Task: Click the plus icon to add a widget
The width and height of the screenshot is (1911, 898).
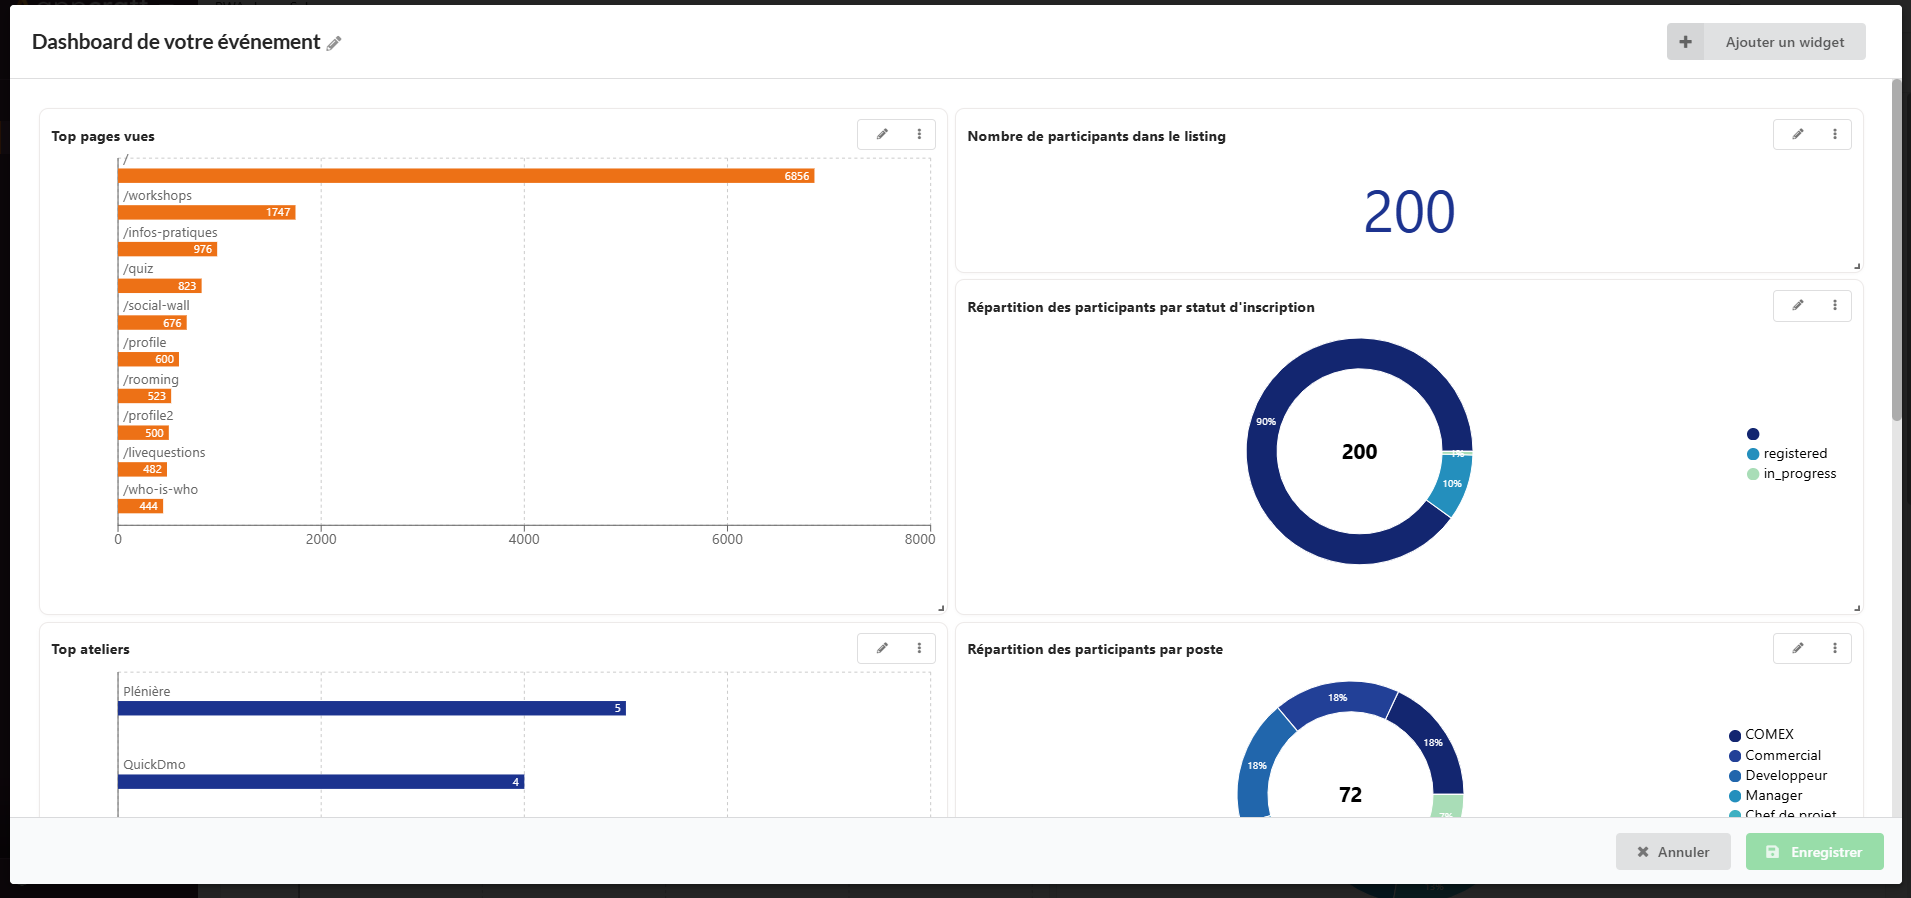Action: click(1685, 42)
